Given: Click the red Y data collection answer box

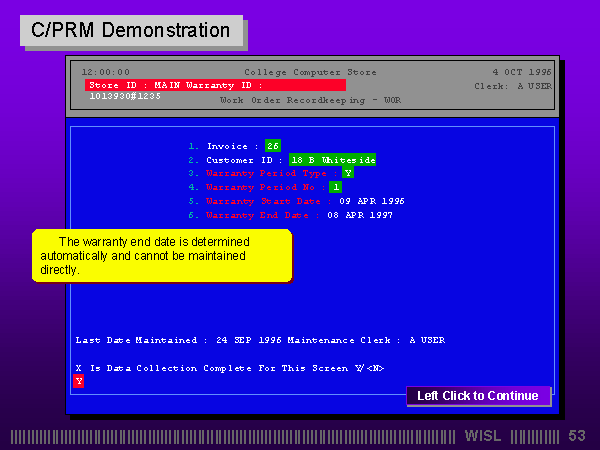Looking at the screenshot, I should click(x=79, y=381).
